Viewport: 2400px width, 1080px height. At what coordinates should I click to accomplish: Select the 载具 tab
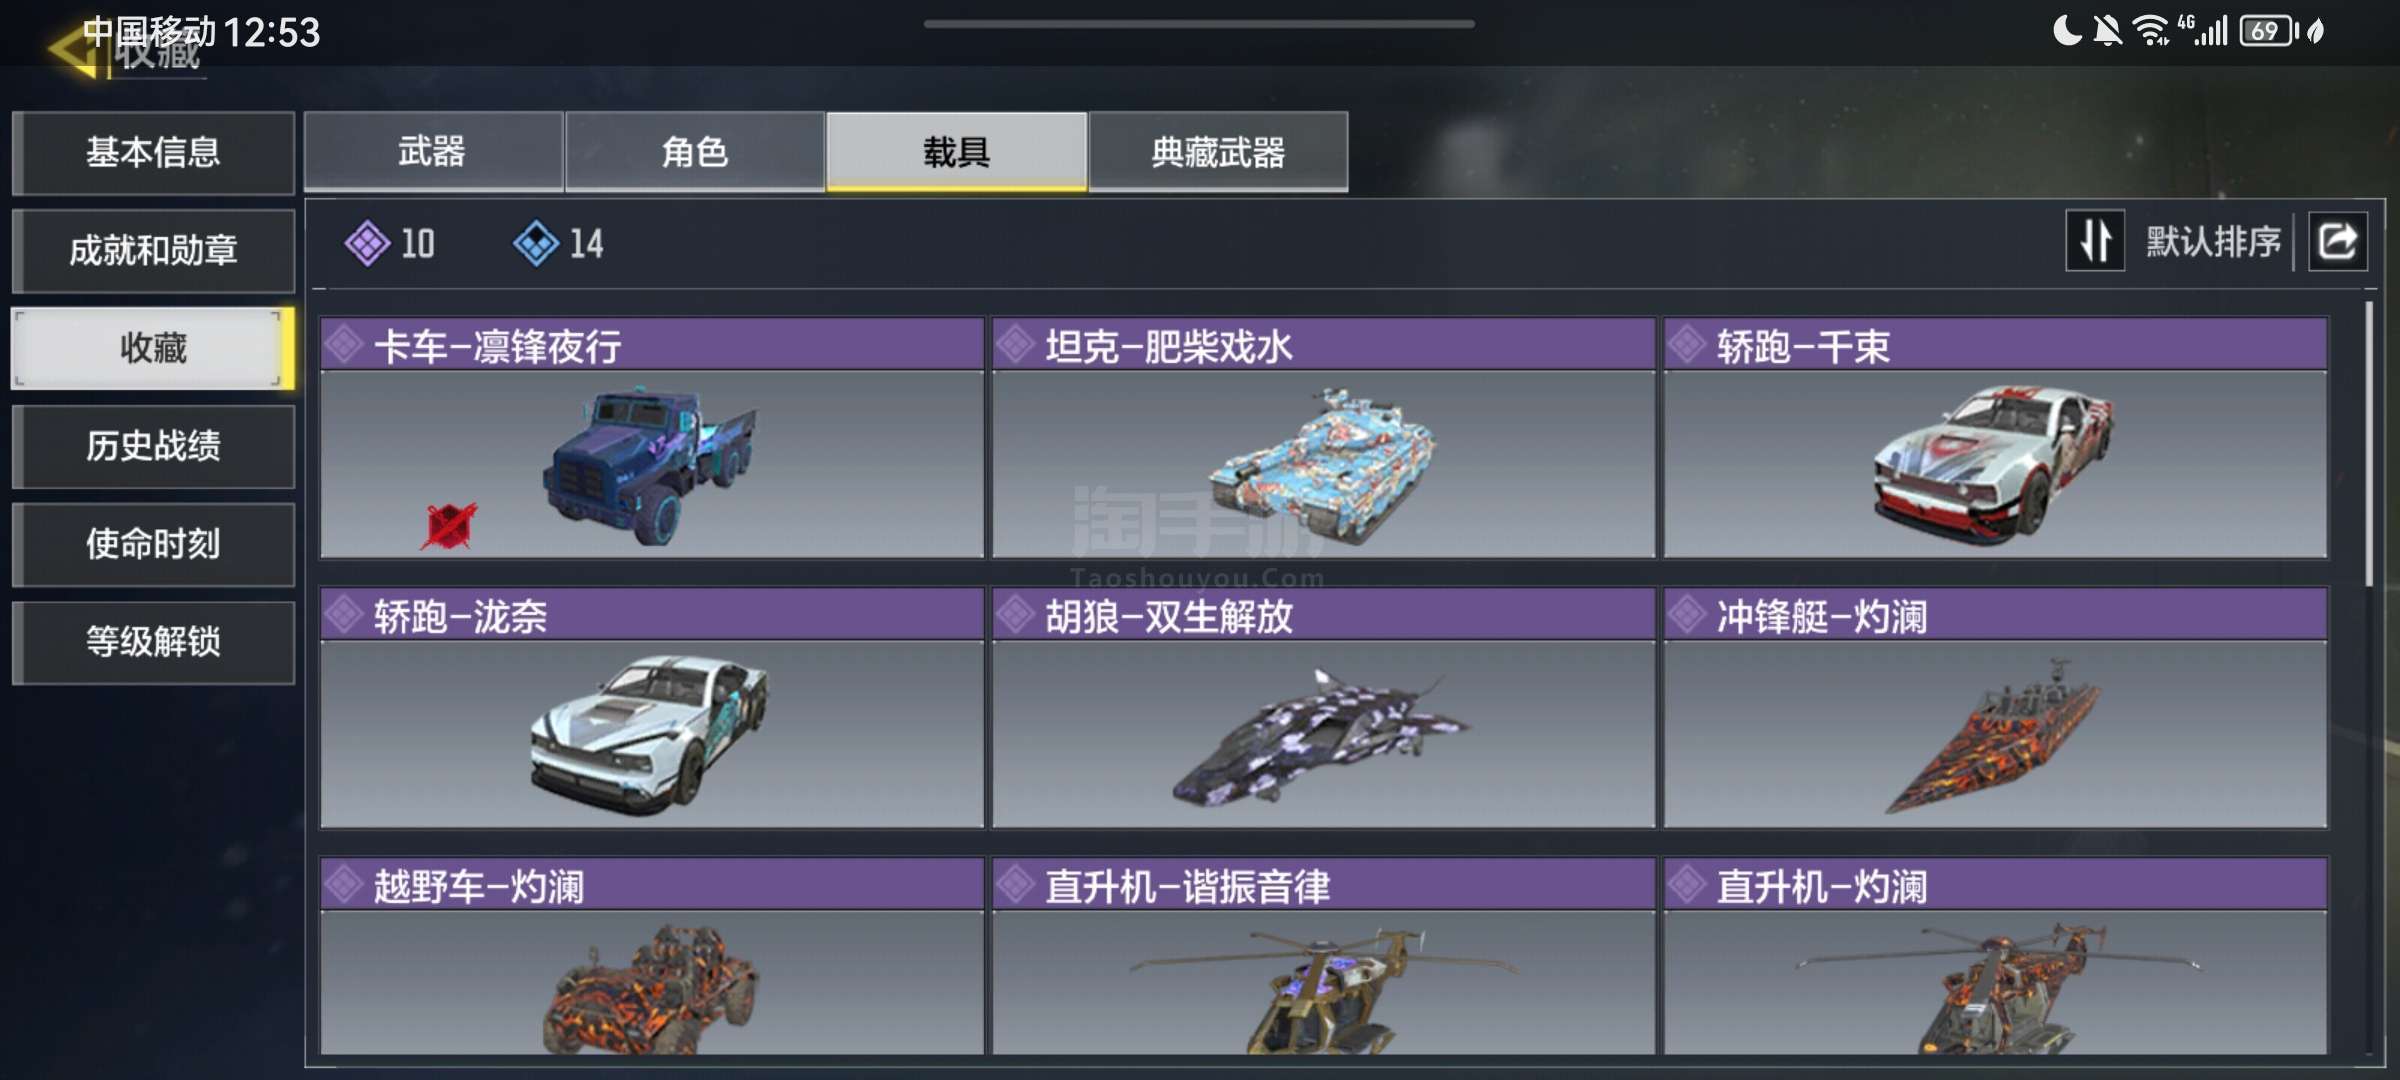(956, 151)
